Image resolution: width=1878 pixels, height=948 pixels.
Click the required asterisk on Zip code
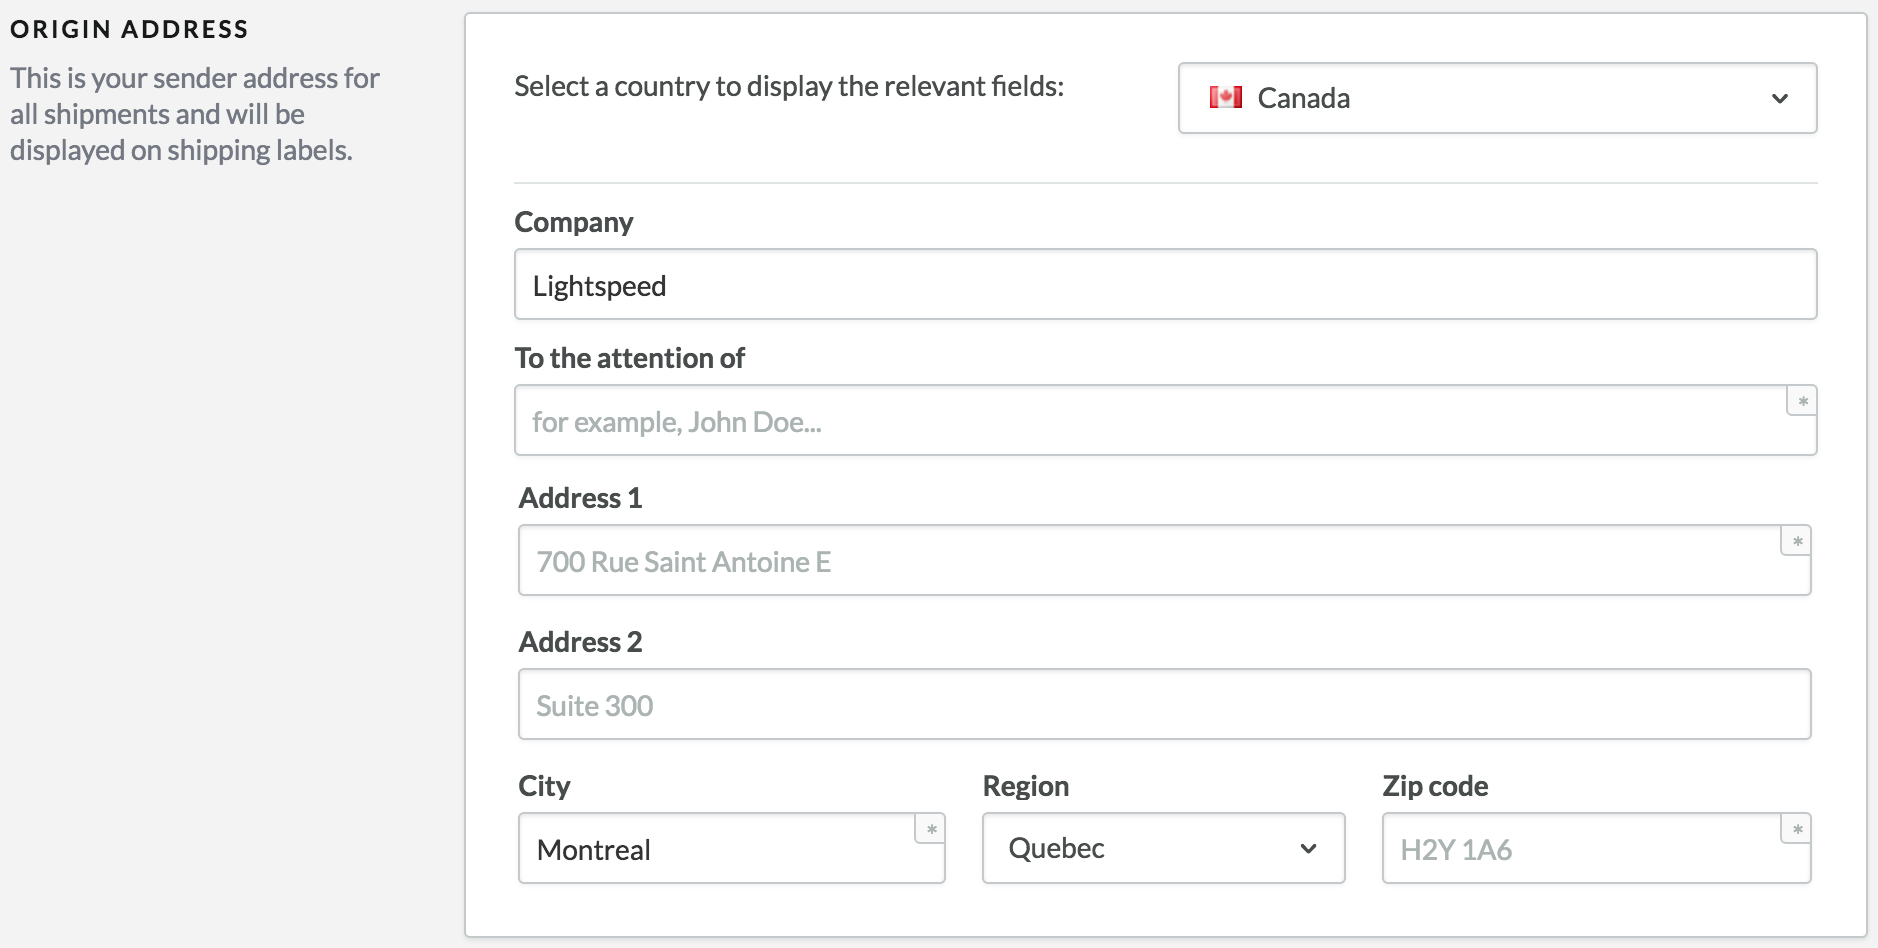click(x=1796, y=829)
